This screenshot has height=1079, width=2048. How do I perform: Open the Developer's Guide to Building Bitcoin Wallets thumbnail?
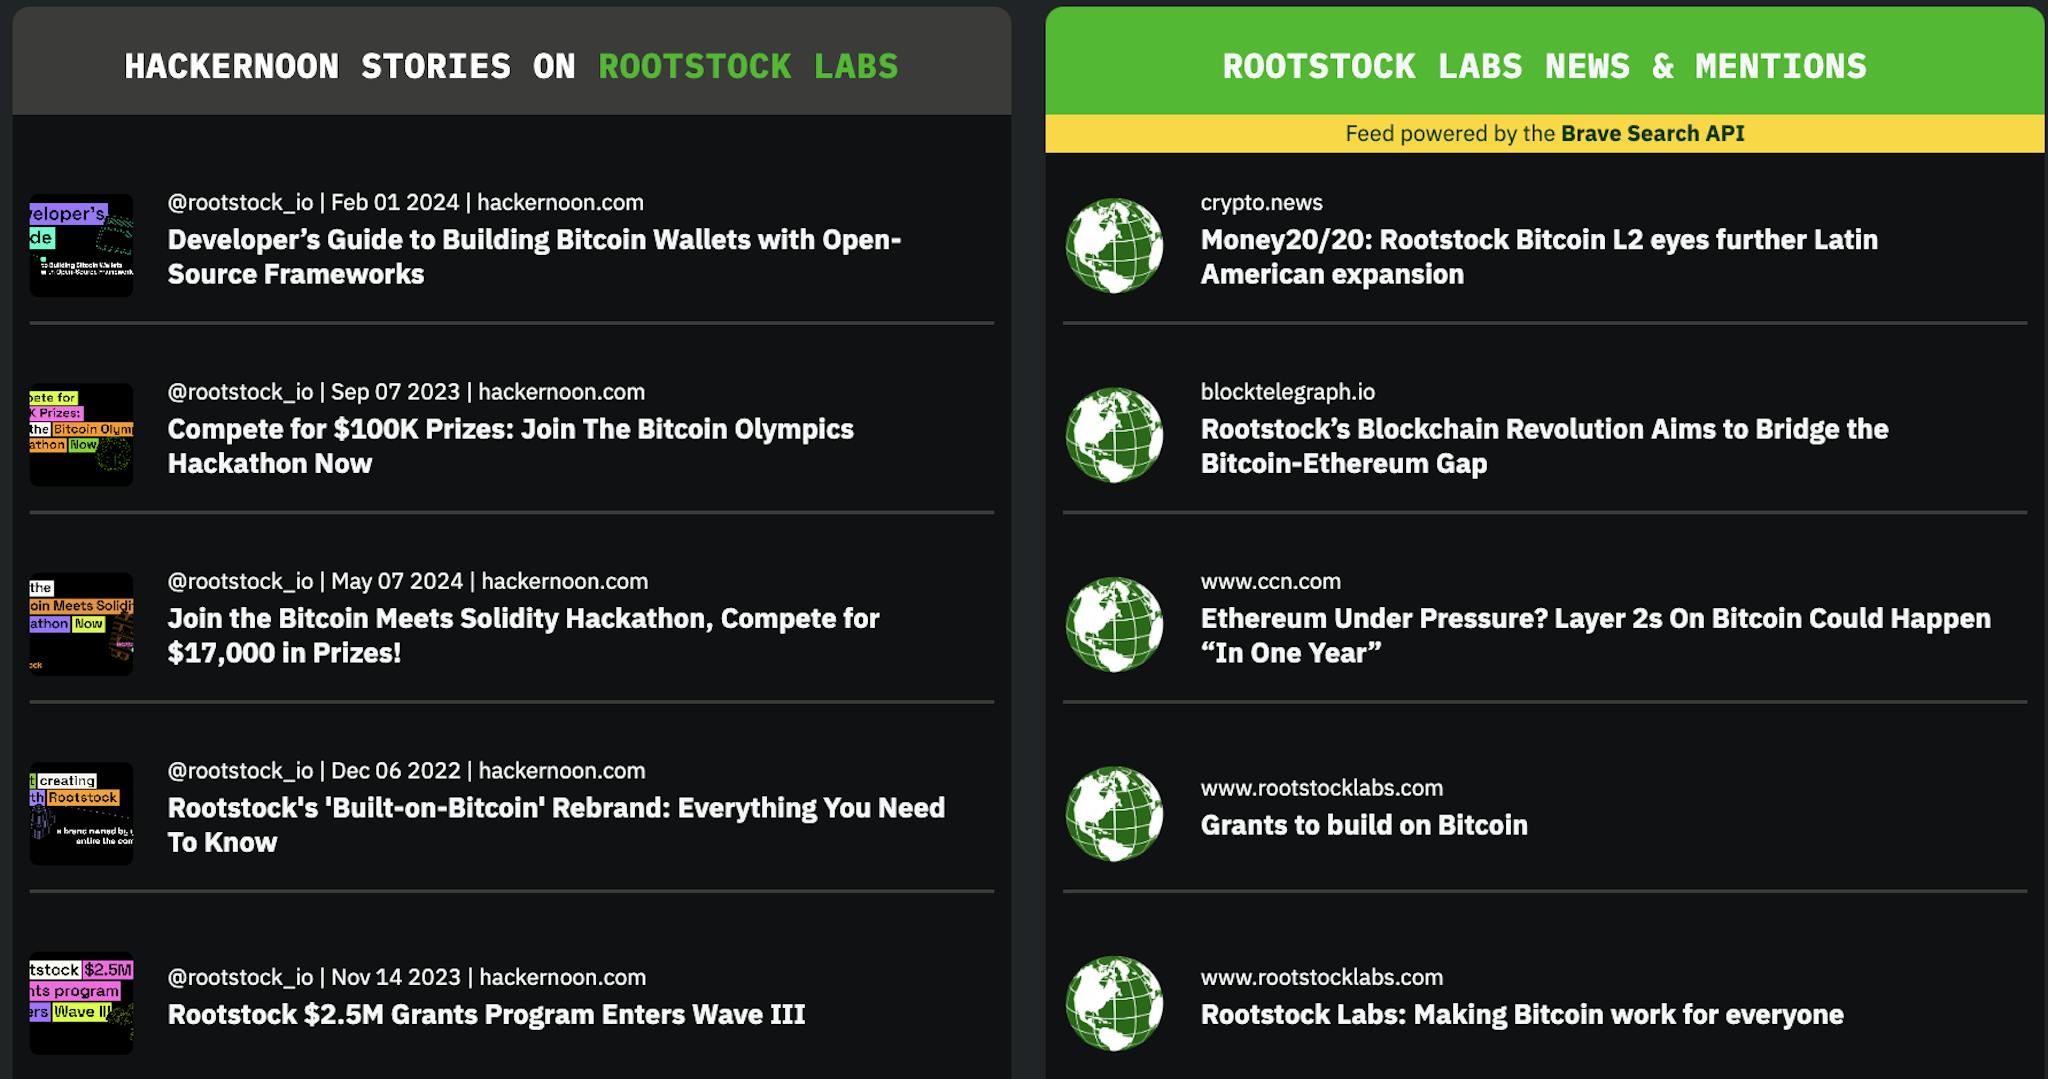[82, 243]
